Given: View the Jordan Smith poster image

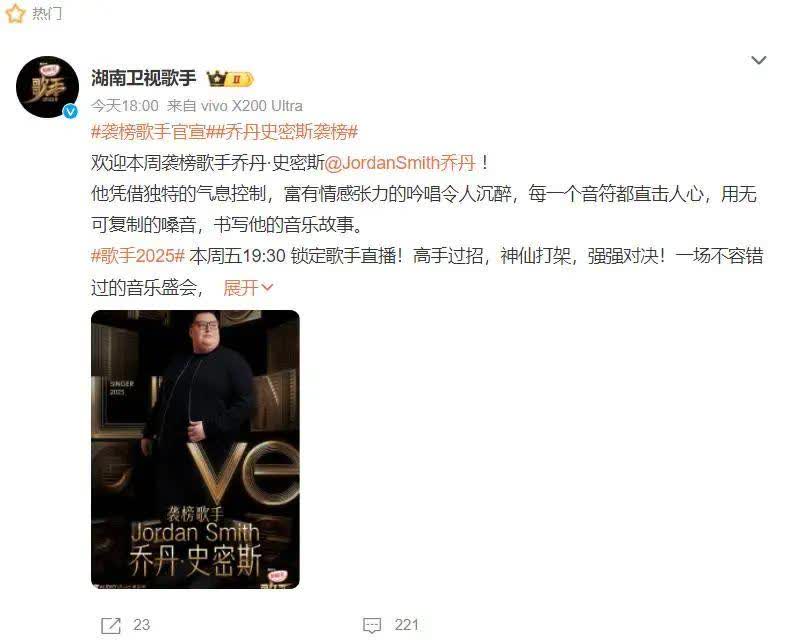Looking at the screenshot, I should click(195, 450).
